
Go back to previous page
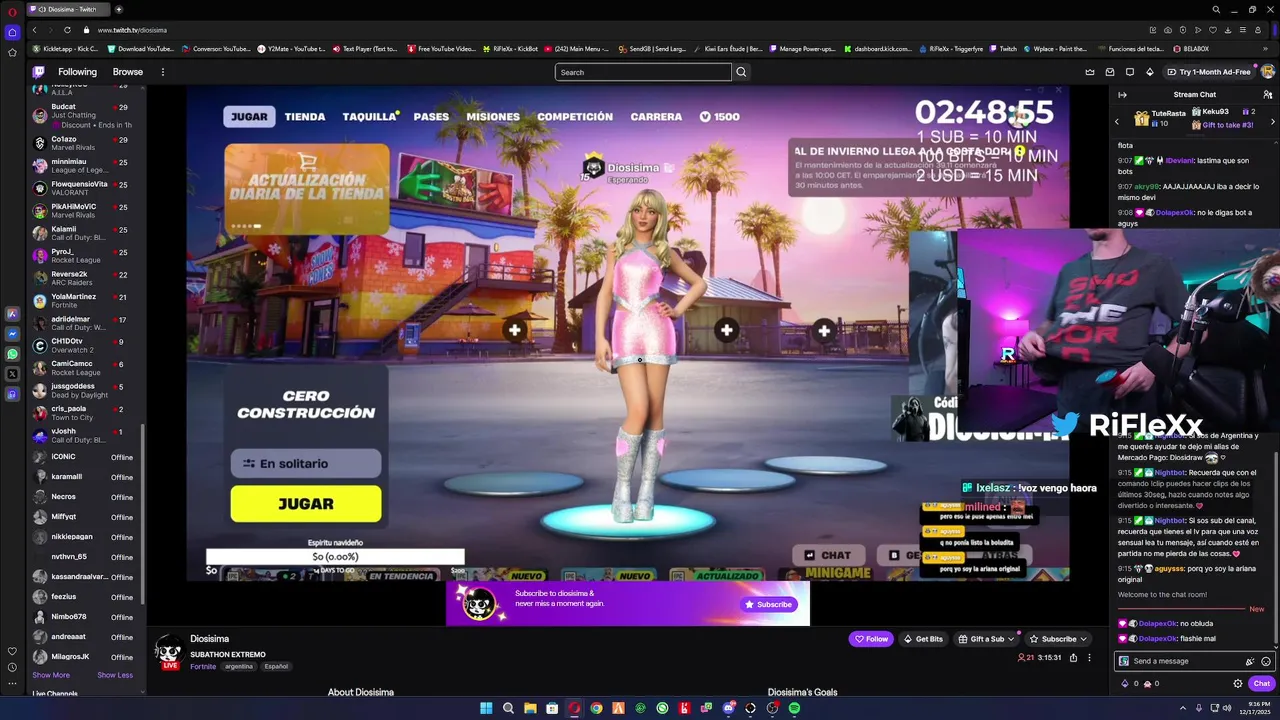click(x=34, y=30)
